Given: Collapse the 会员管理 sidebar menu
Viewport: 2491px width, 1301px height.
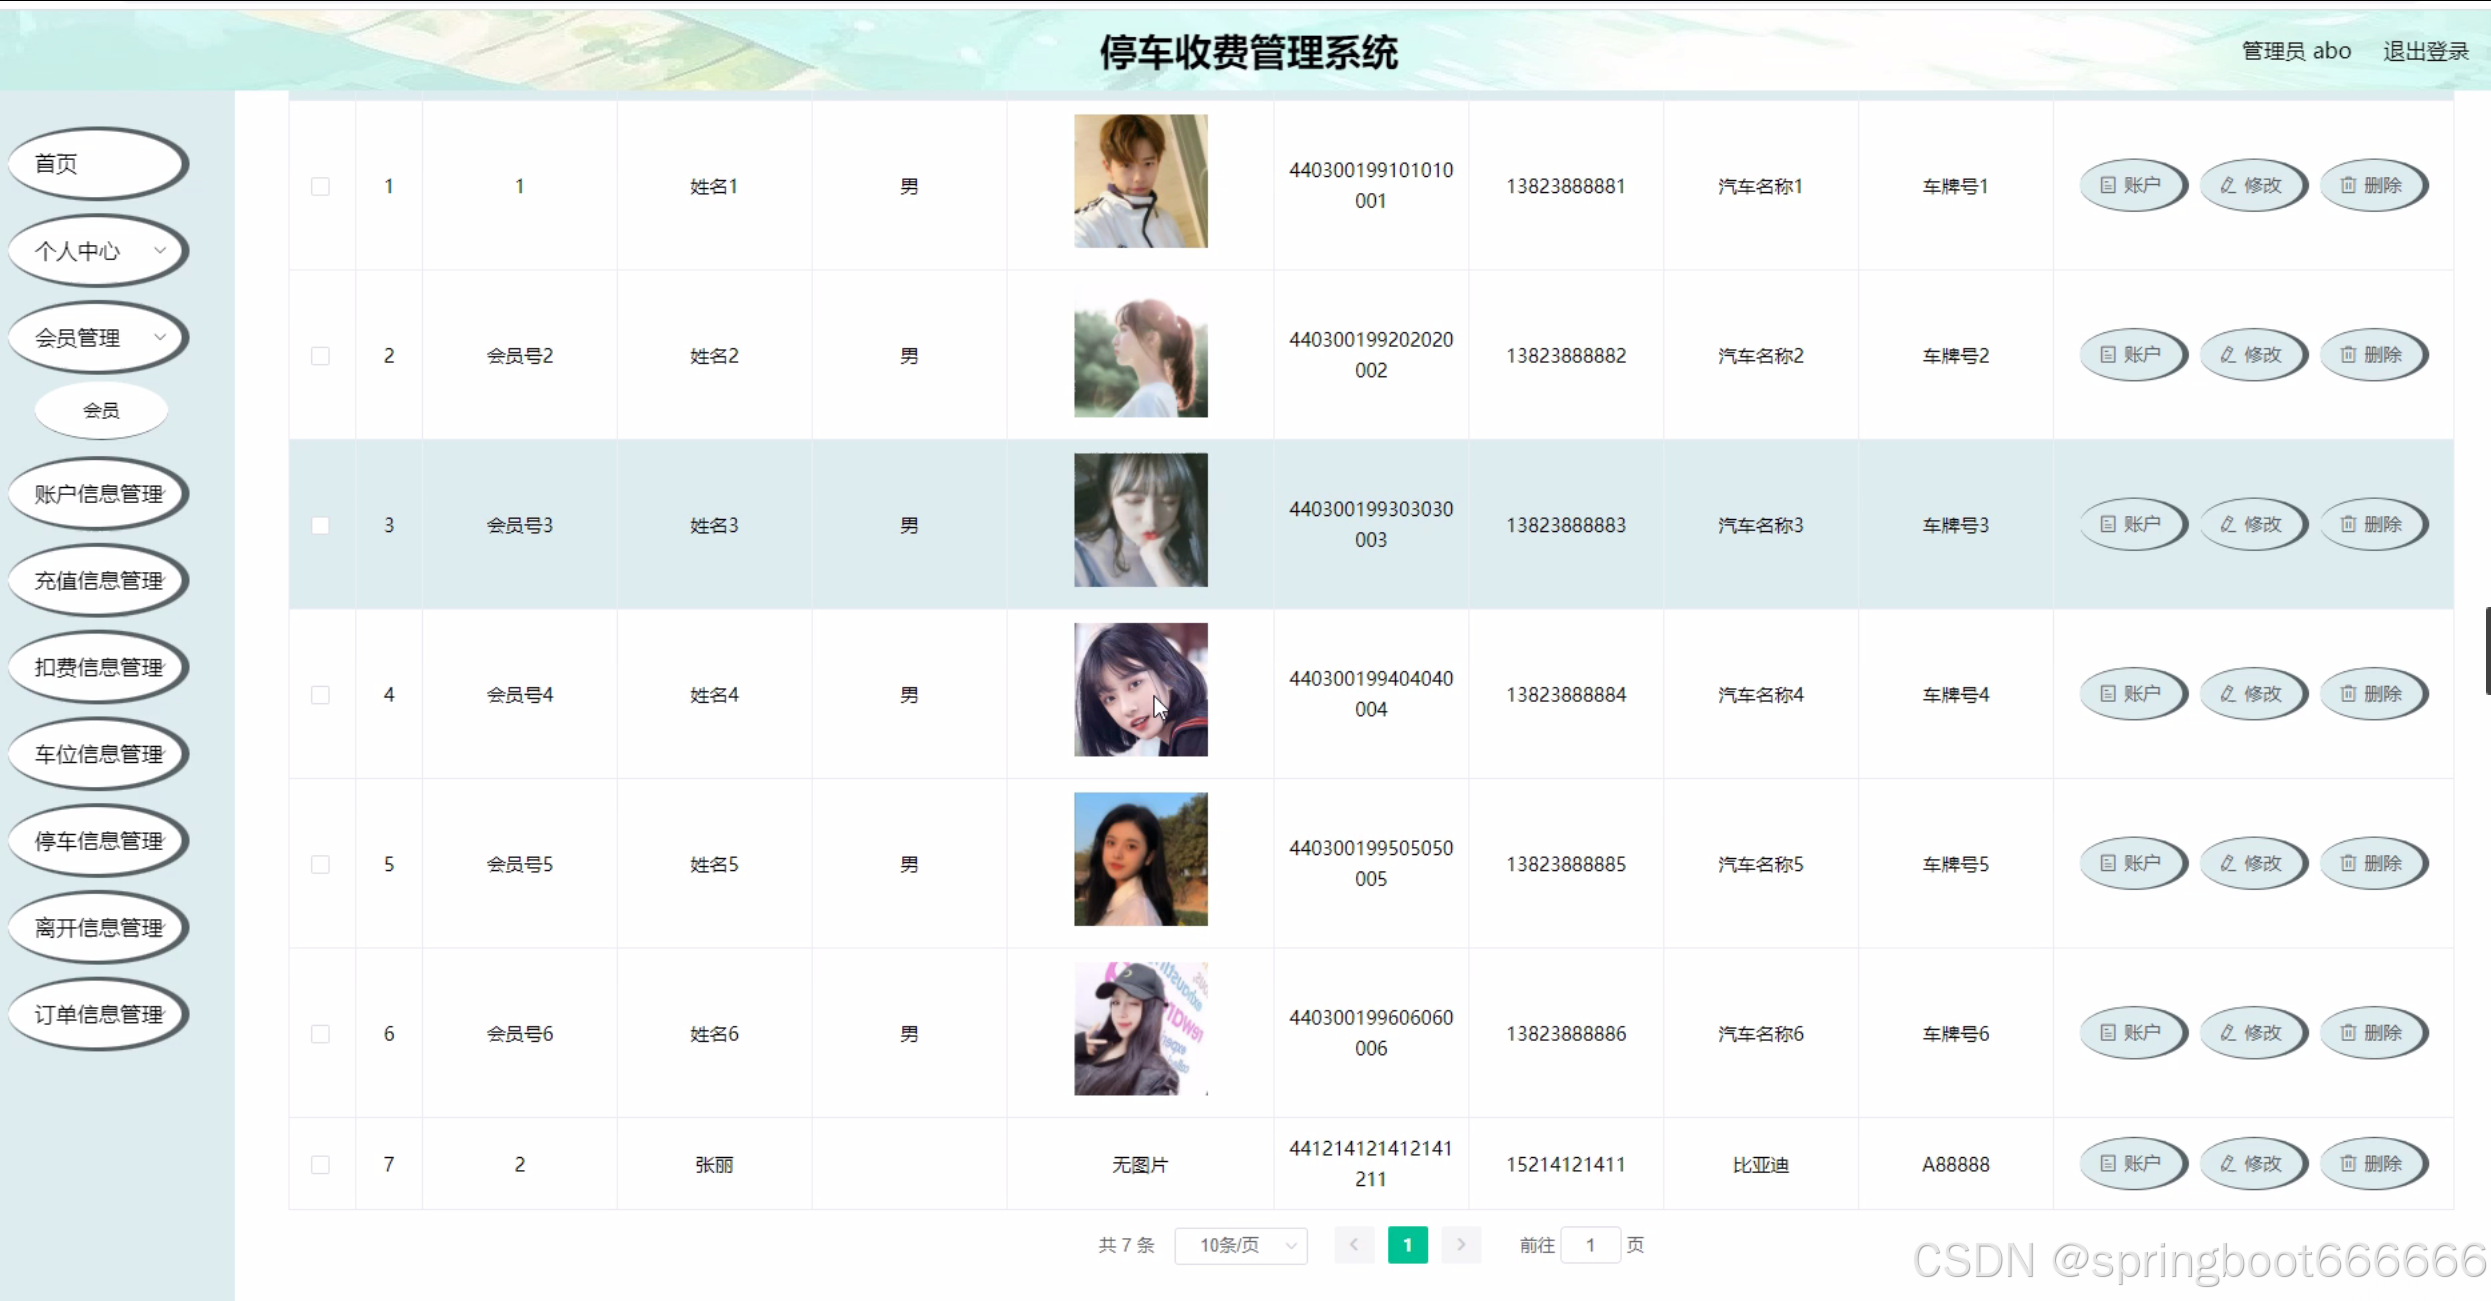Looking at the screenshot, I should 98,338.
